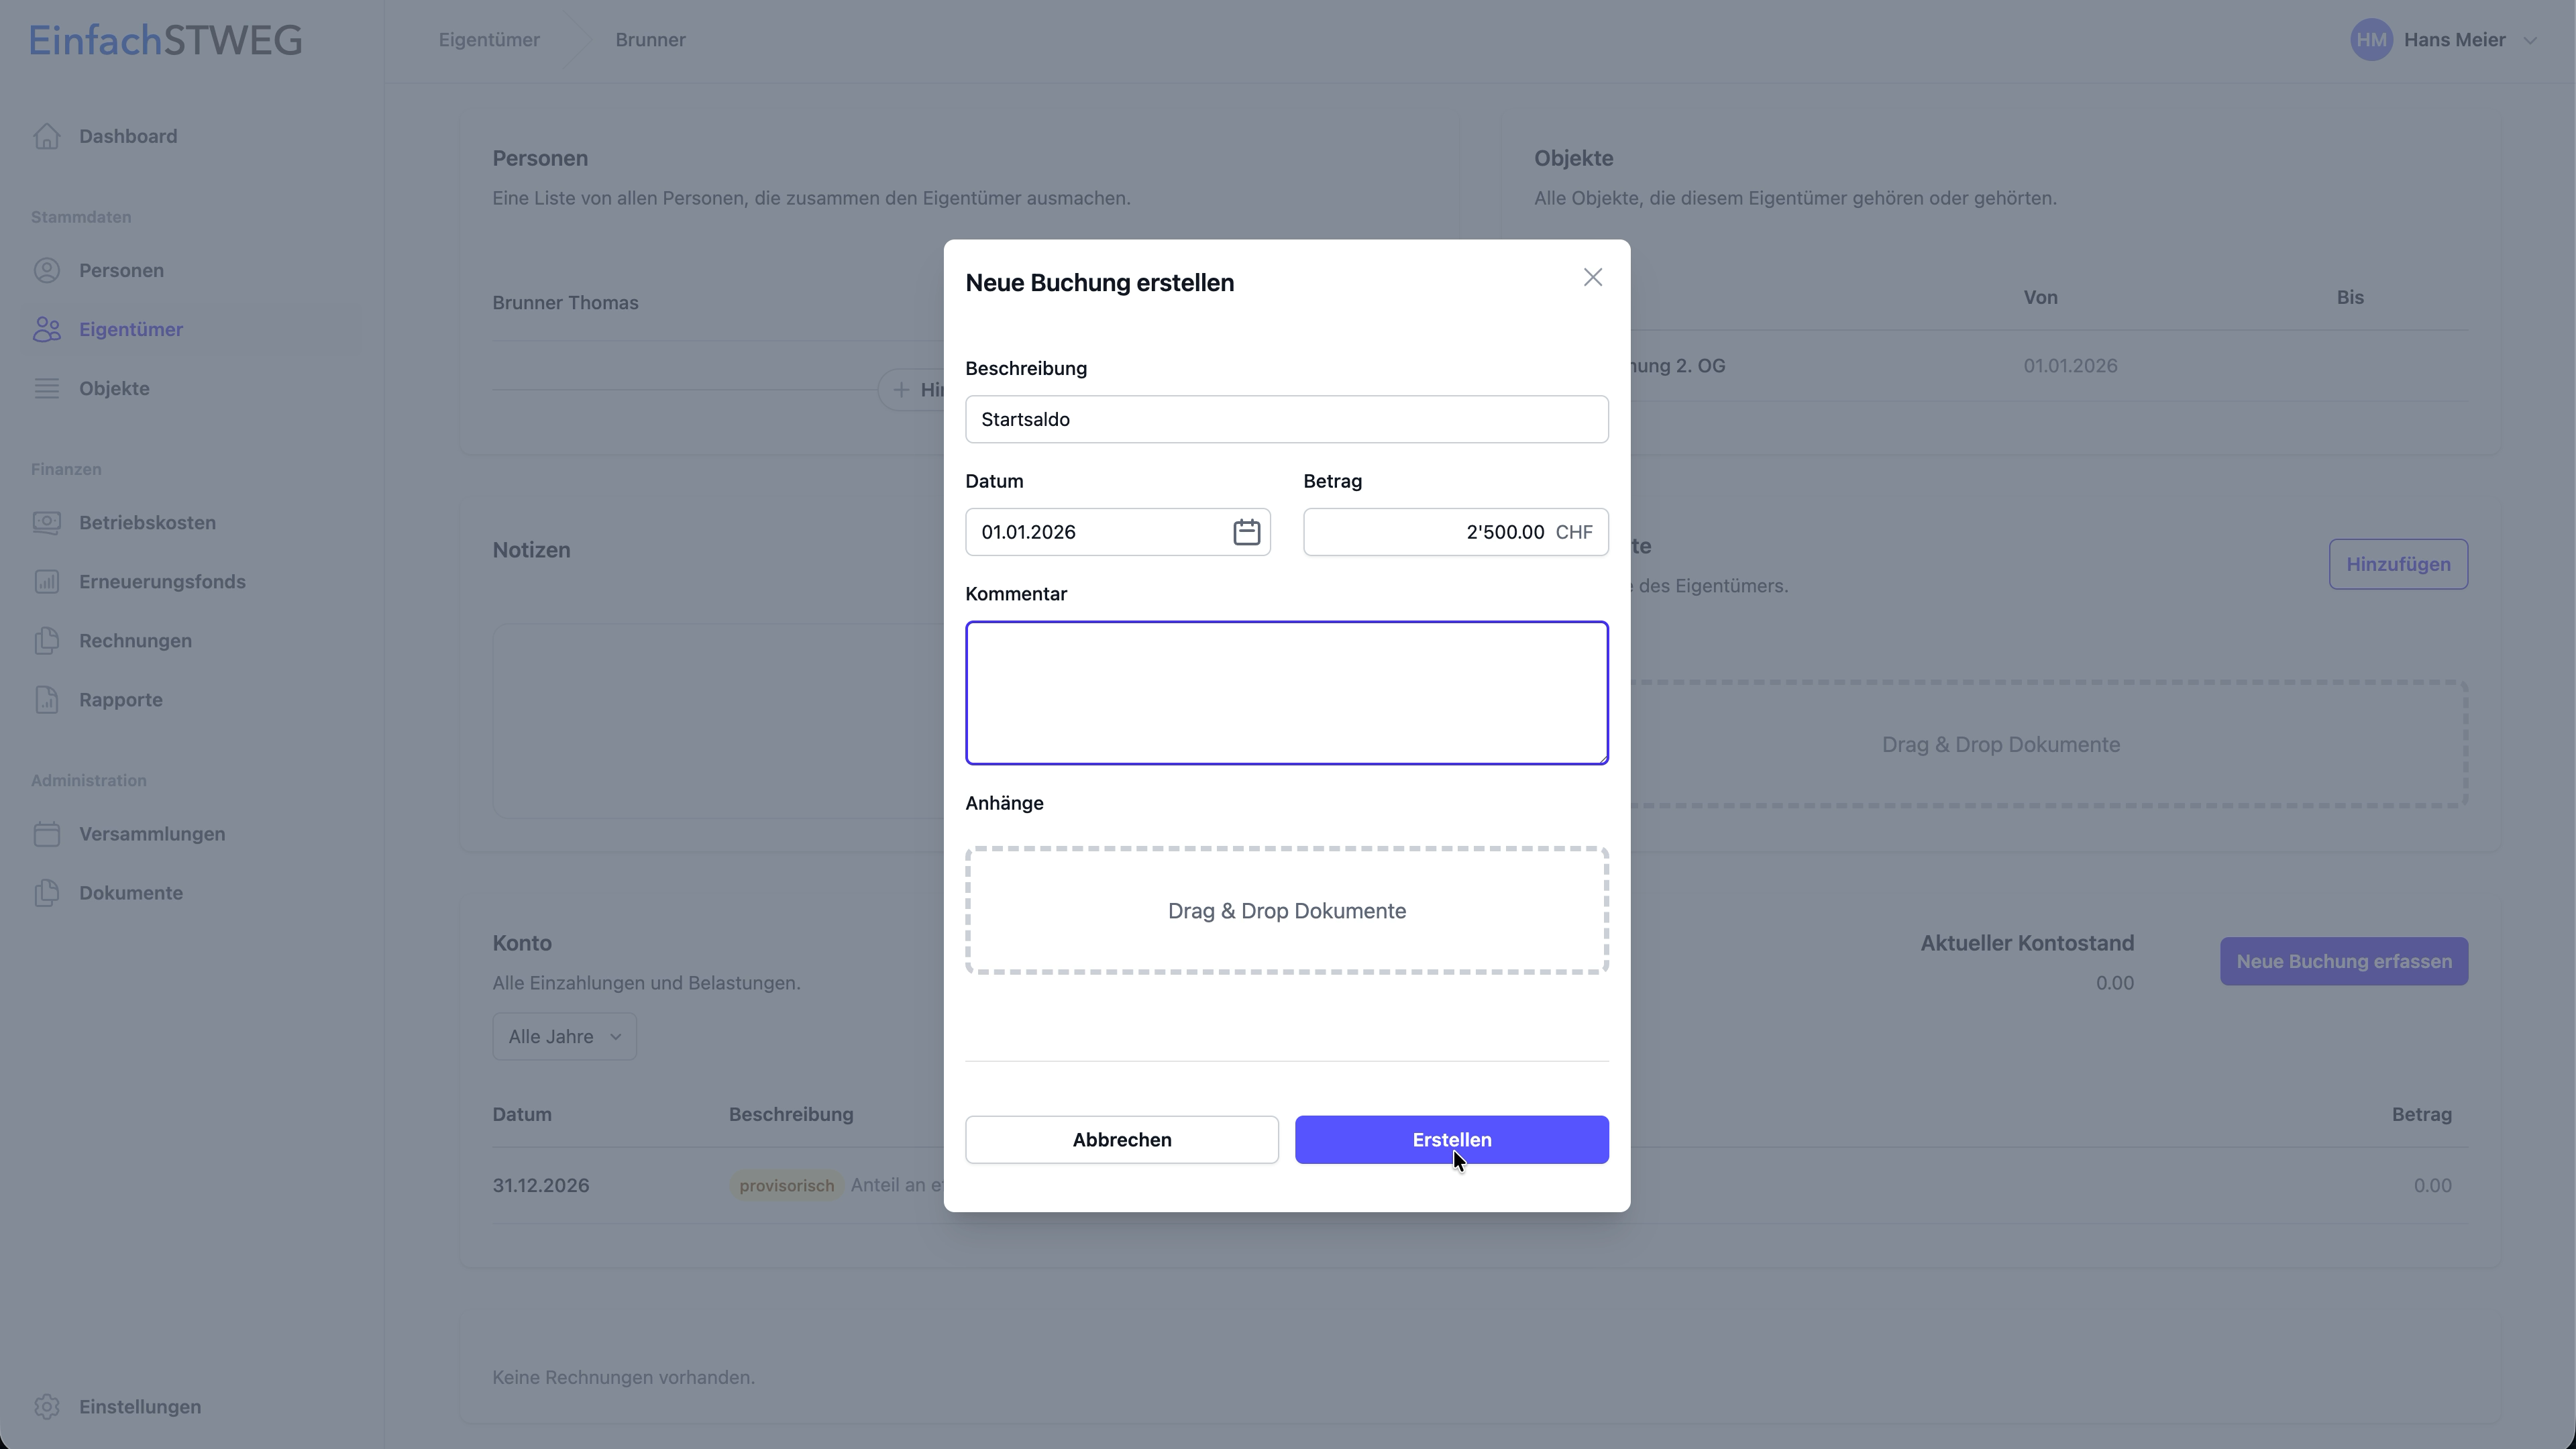Click the Dashboard home icon
This screenshot has height=1449, width=2576.
click(47, 136)
